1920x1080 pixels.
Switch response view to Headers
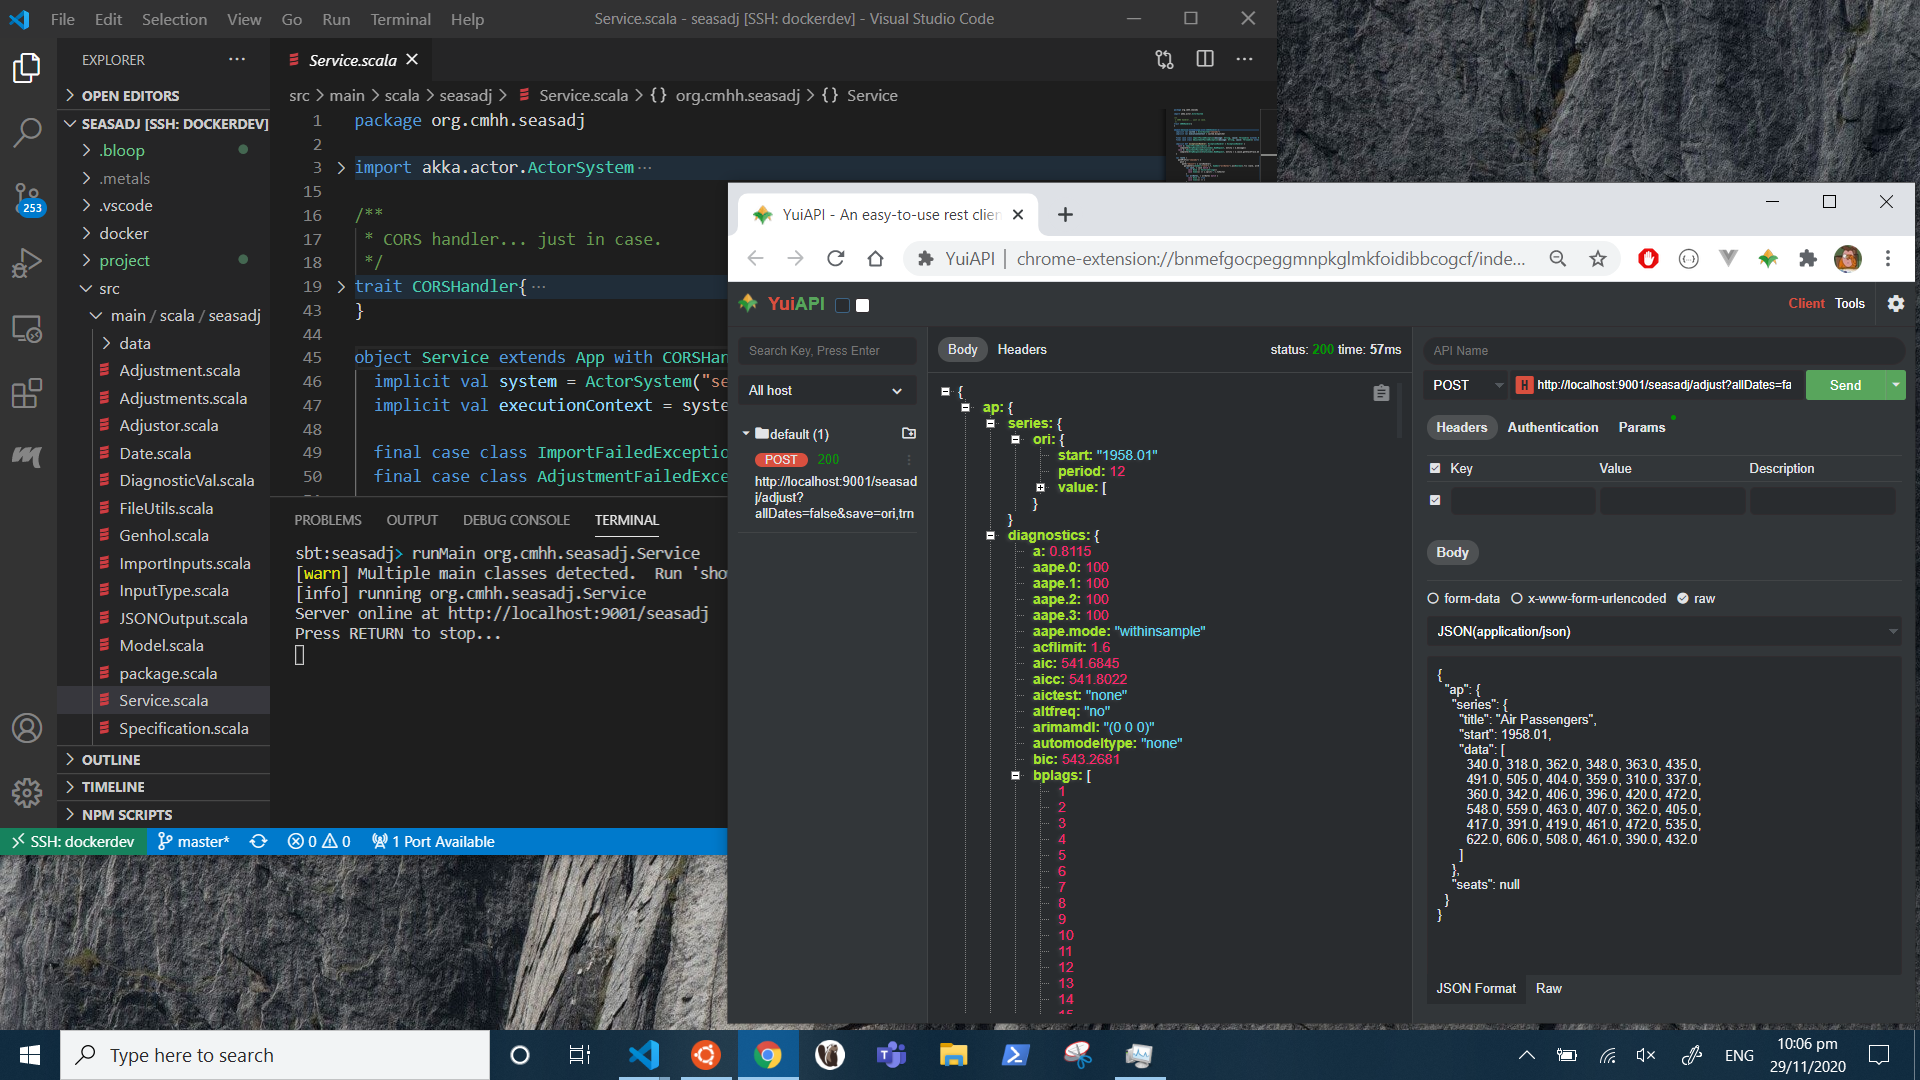pos(1021,349)
